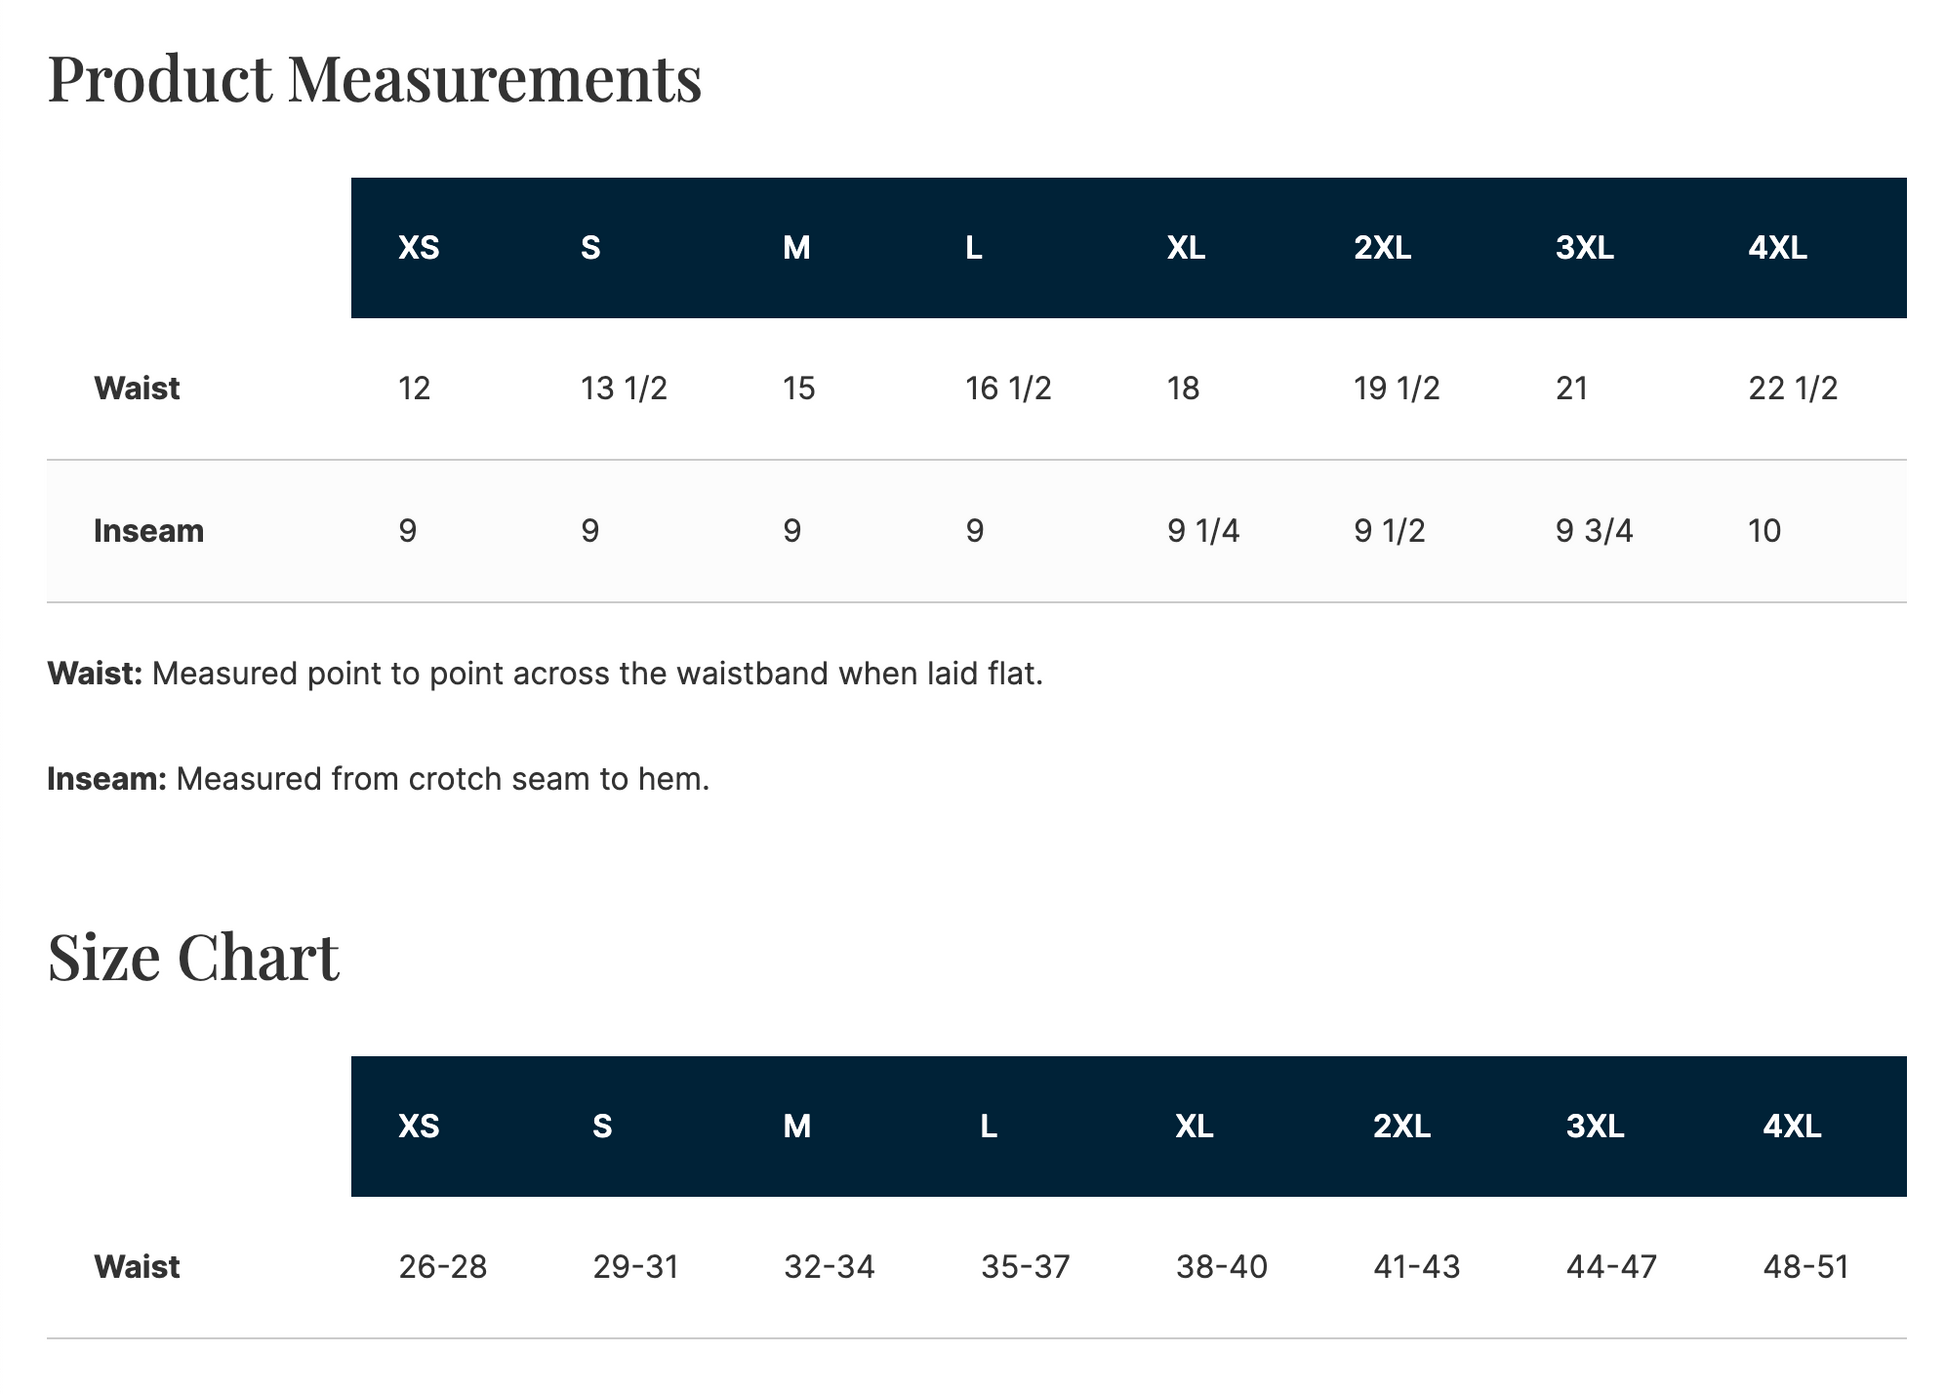Image resolution: width=1946 pixels, height=1394 pixels.
Task: Select the 22 1/2 waist measurement cell
Action: pyautogui.click(x=1792, y=388)
